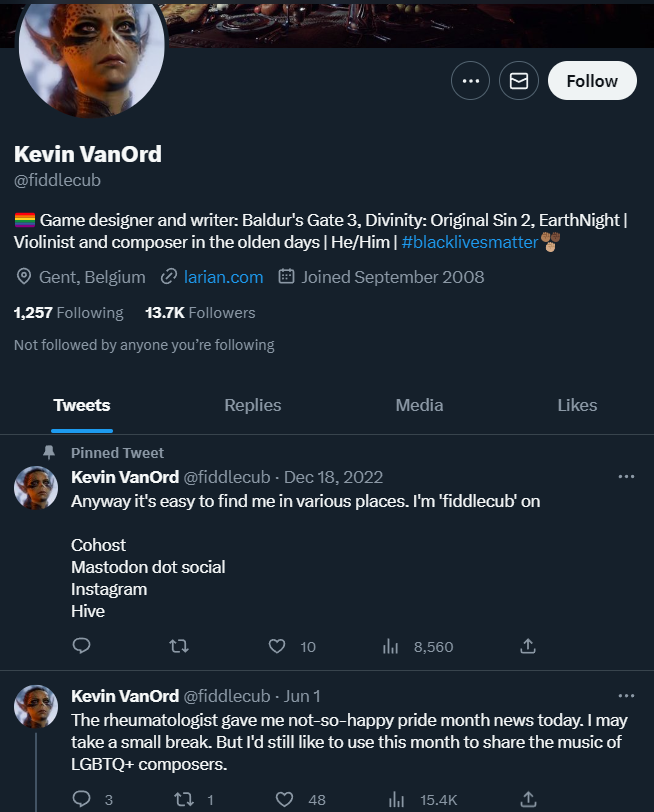The width and height of the screenshot is (654, 812).
Task: Switch to the Replies tab
Action: click(253, 405)
